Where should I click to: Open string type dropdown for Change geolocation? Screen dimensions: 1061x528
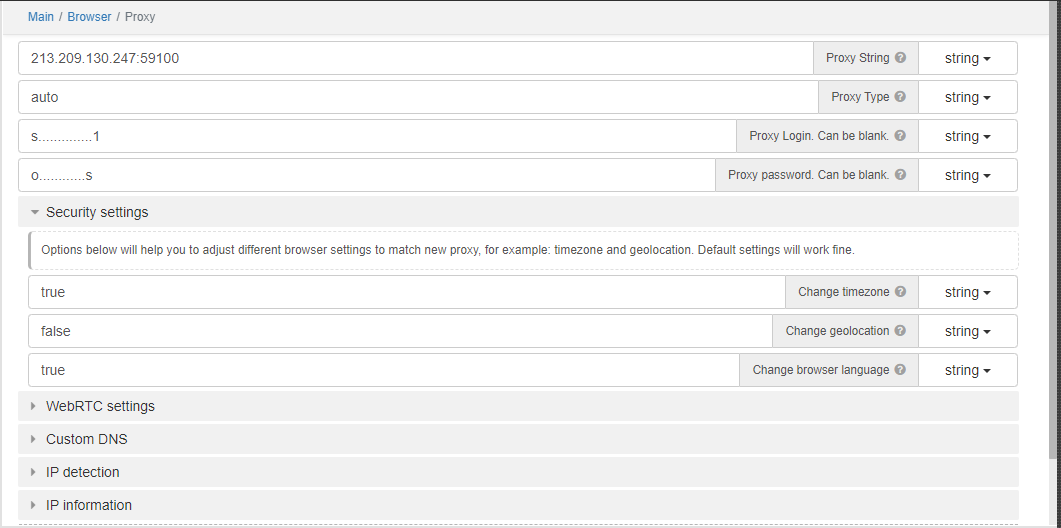tap(967, 331)
